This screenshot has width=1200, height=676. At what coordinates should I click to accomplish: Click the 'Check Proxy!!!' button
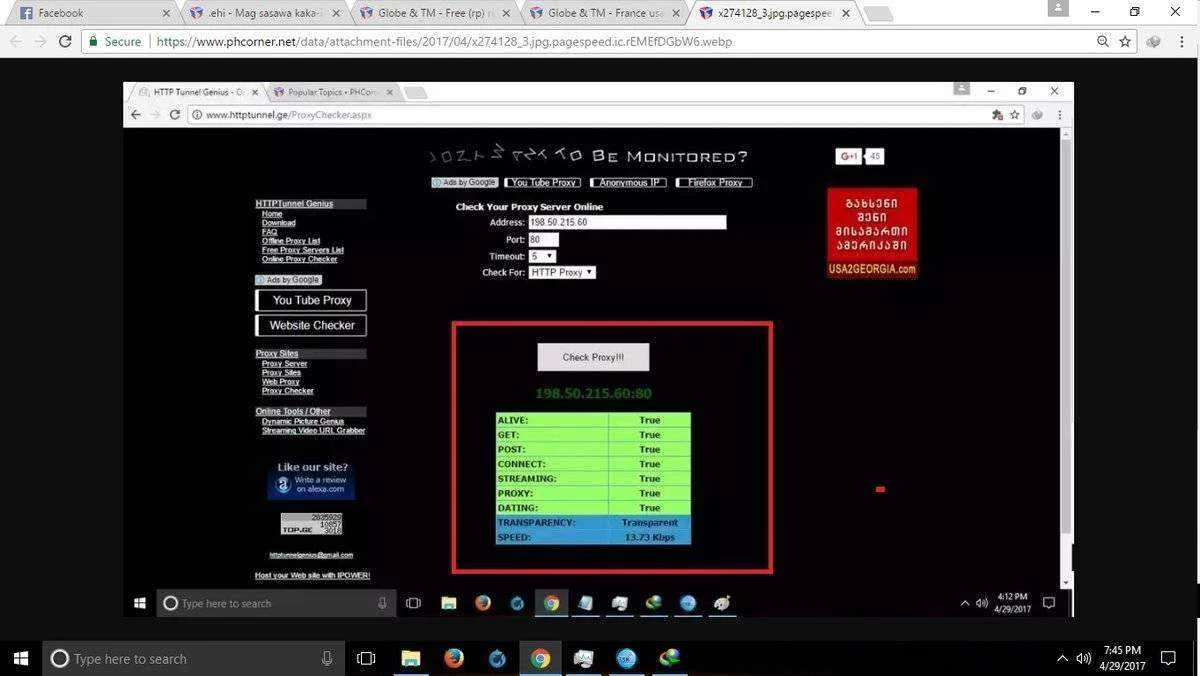click(x=593, y=357)
